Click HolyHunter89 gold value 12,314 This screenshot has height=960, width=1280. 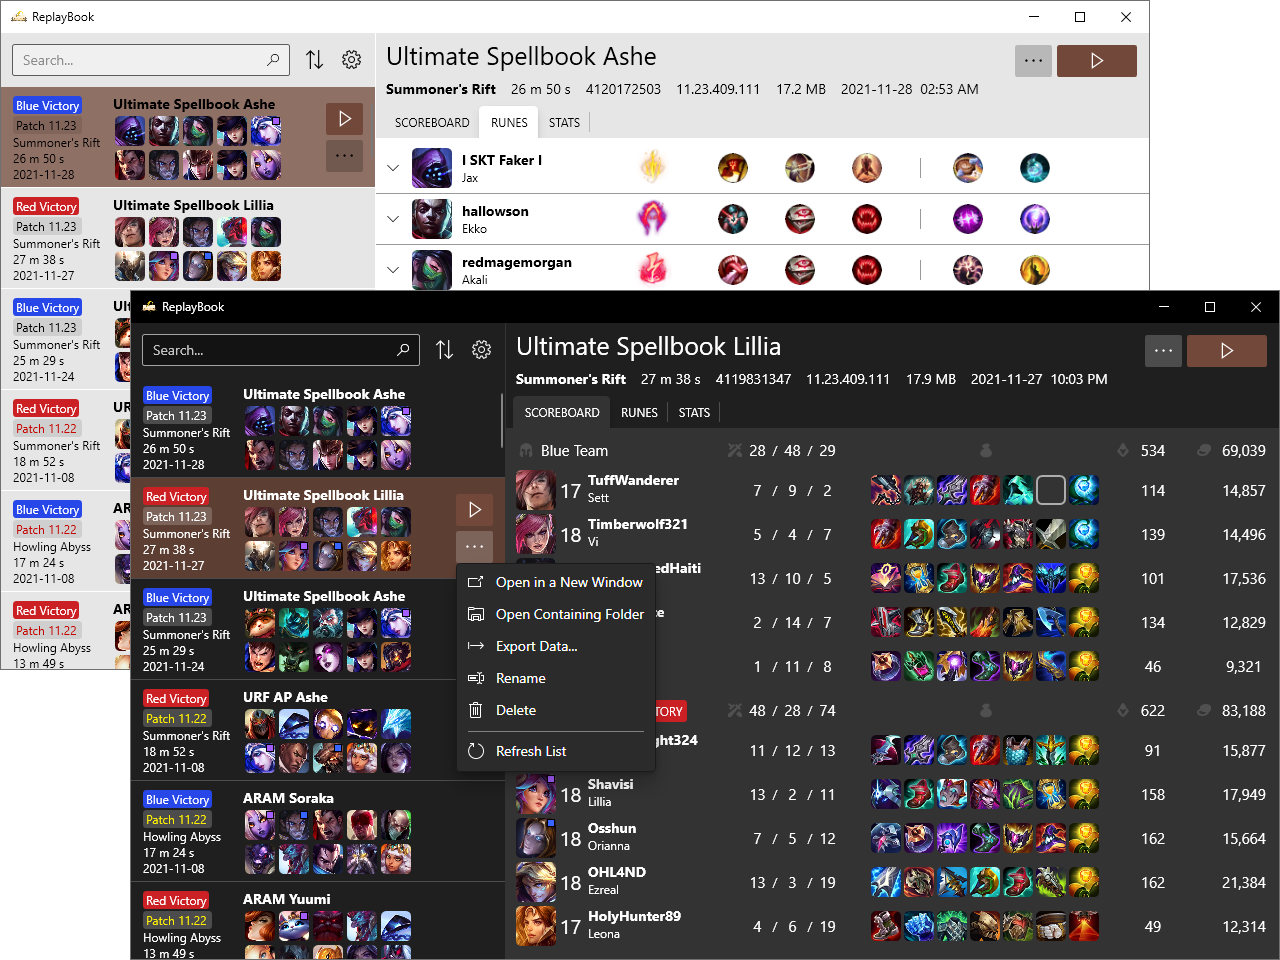tap(1244, 927)
